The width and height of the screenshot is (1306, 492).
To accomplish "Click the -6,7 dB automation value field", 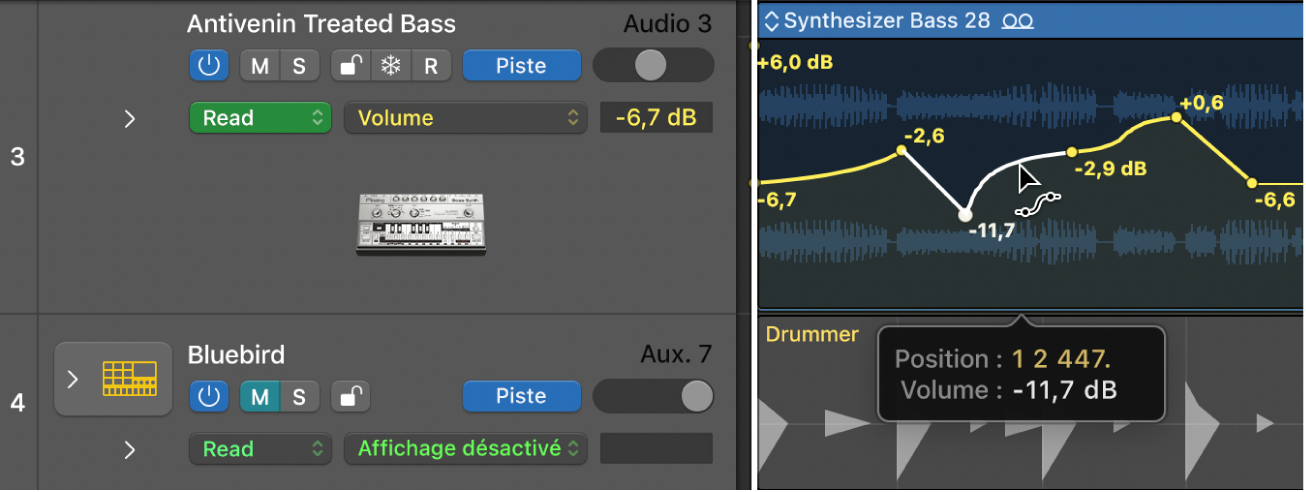I will [655, 118].
